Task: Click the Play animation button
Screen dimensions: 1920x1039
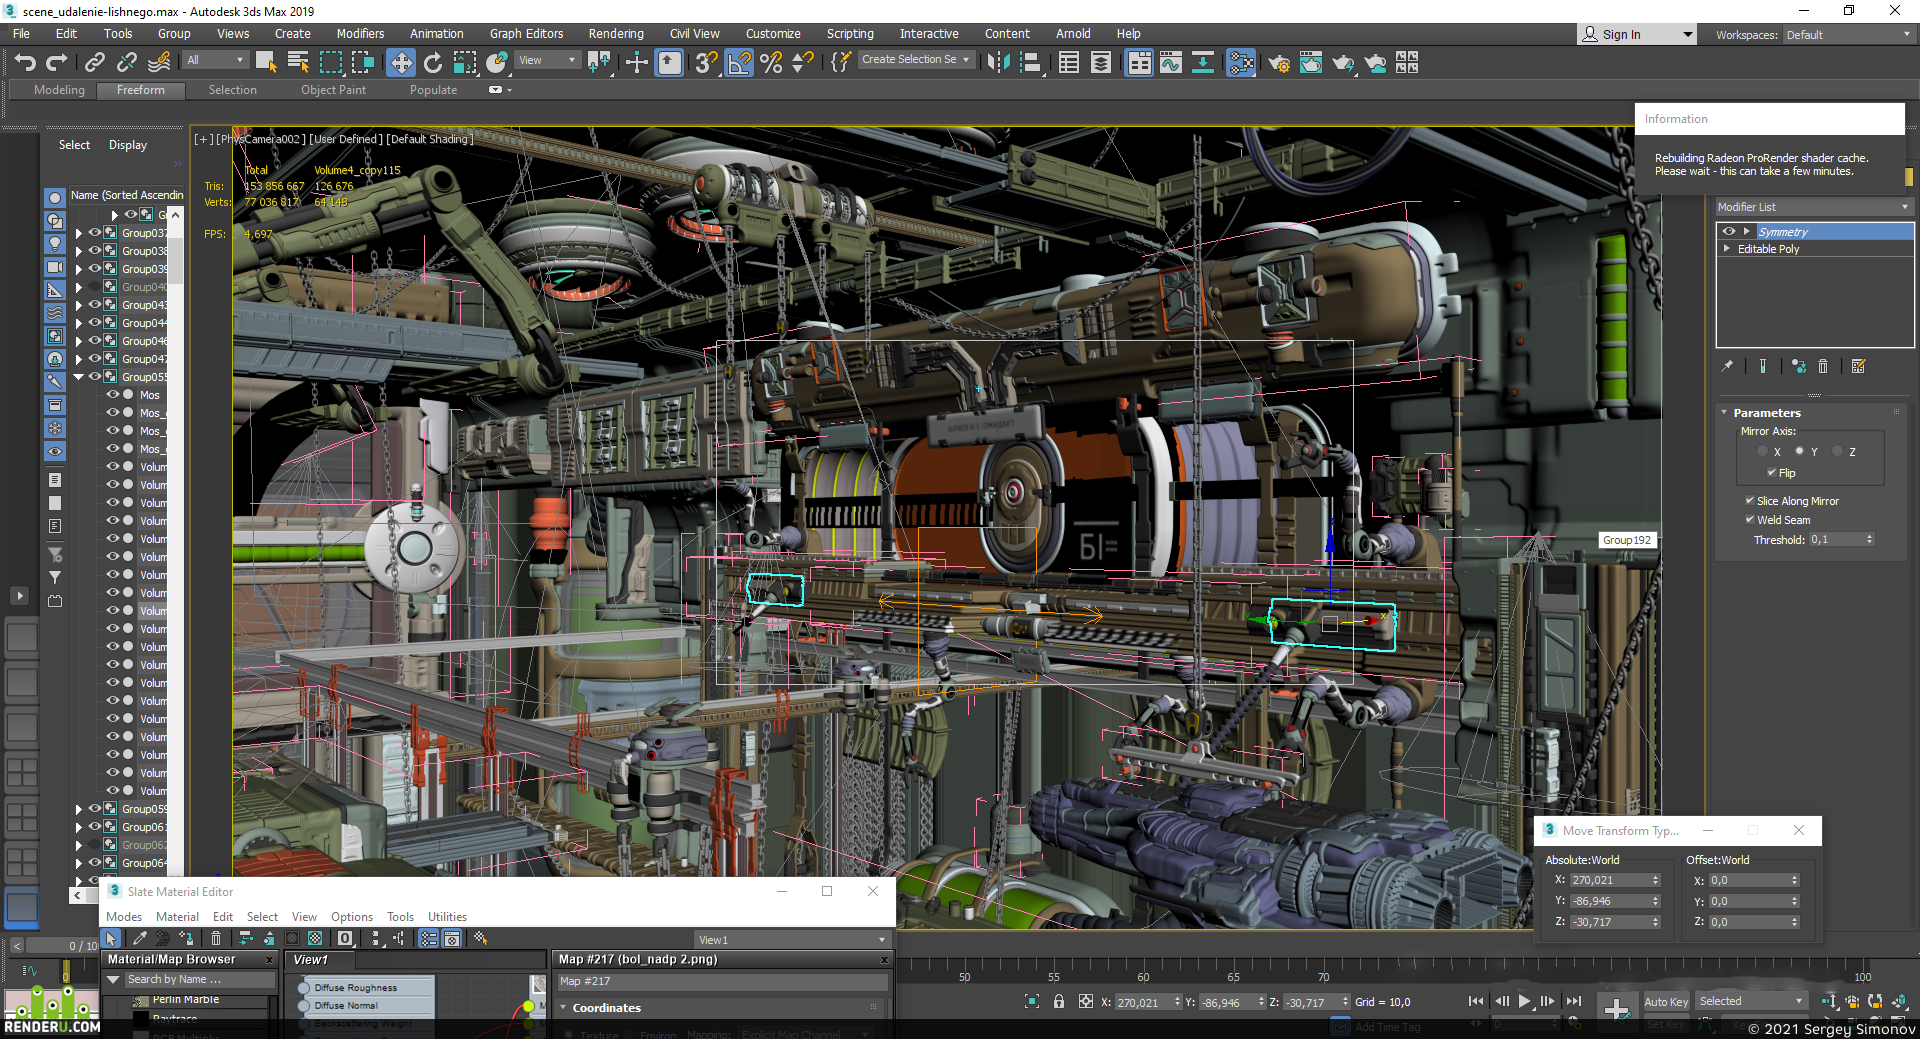Action: click(1525, 1001)
